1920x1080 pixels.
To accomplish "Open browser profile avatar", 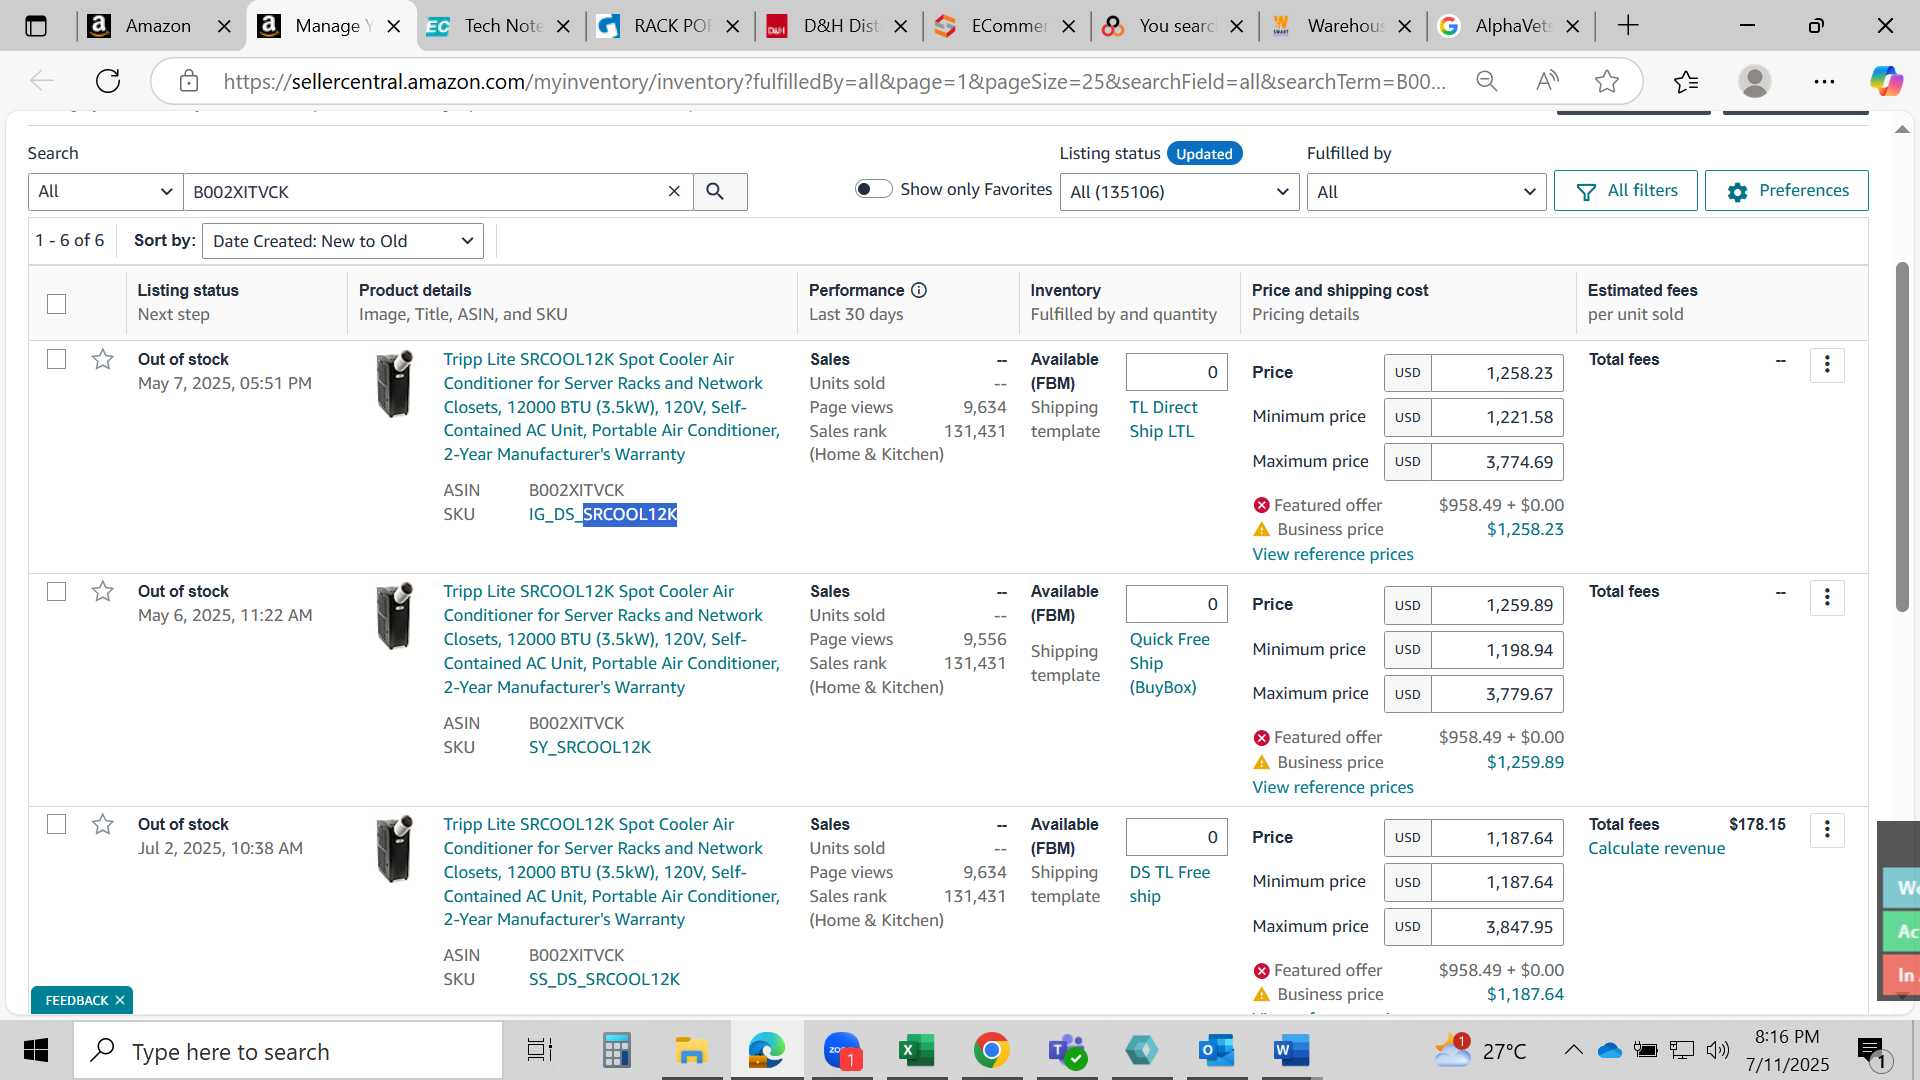I will point(1755,81).
